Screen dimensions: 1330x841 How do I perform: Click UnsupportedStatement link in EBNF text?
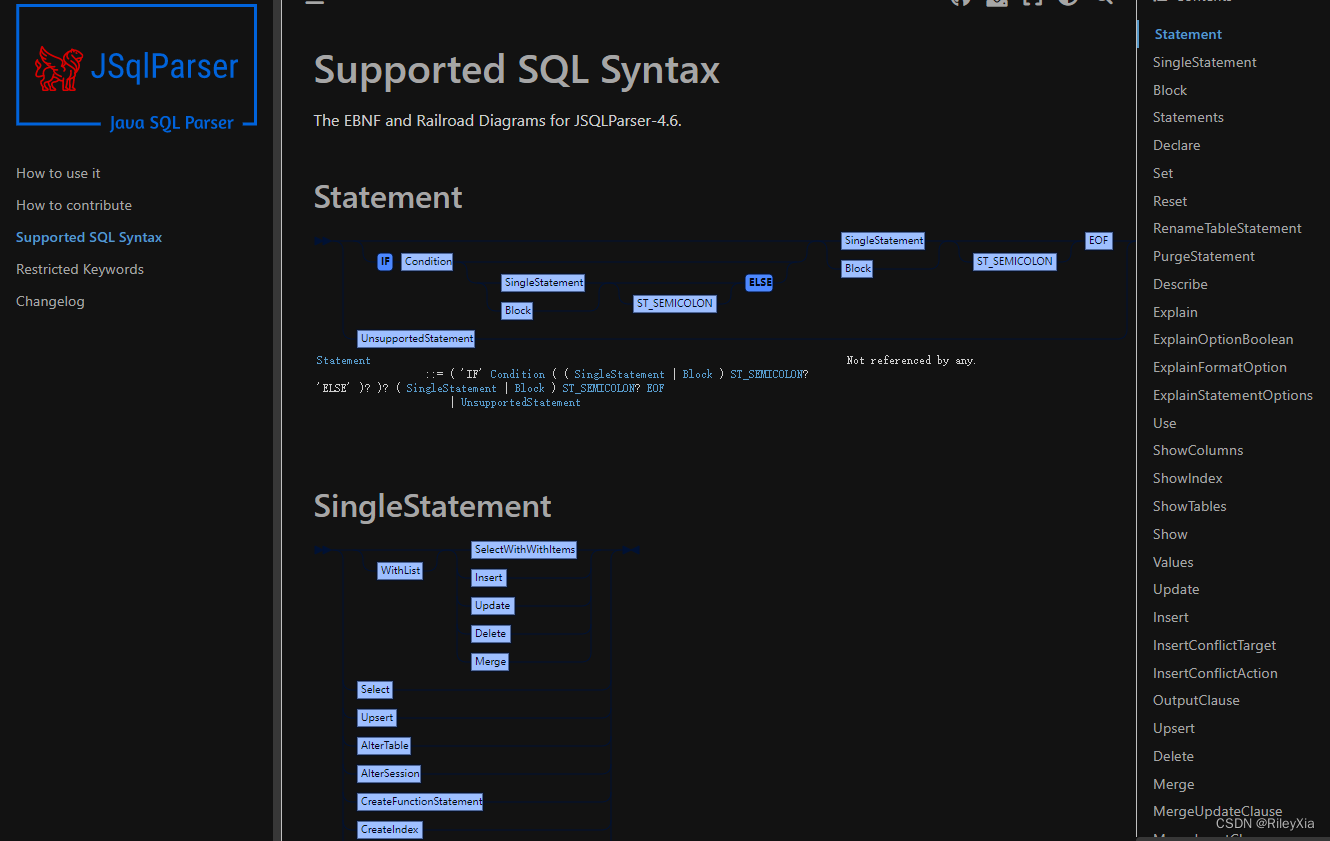pyautogui.click(x=521, y=402)
